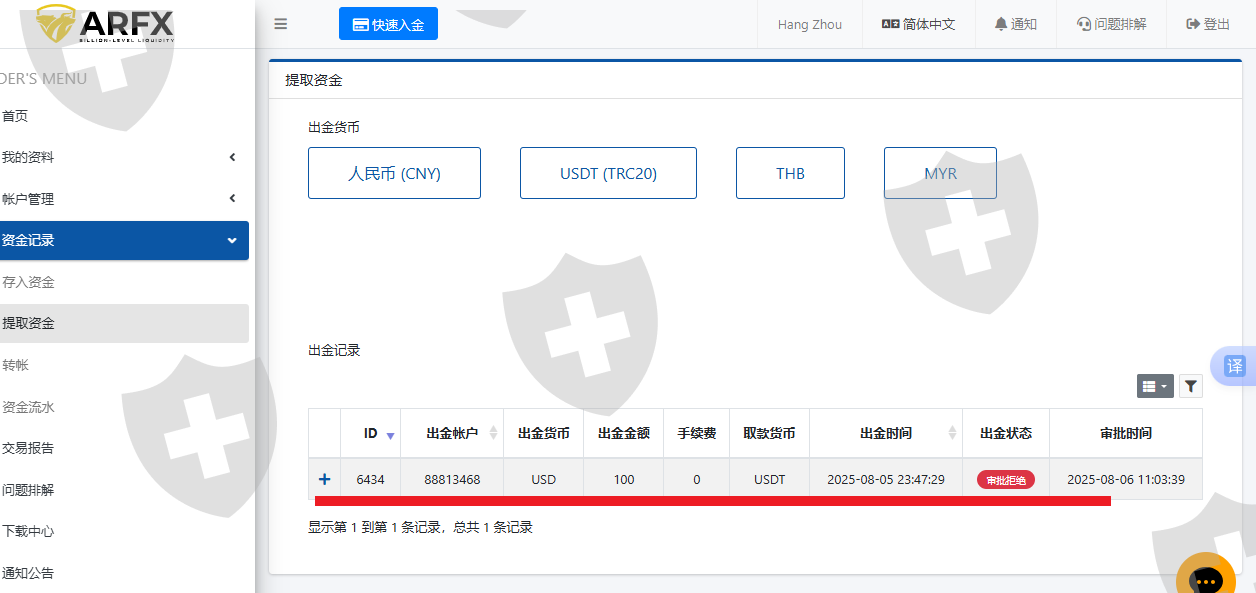Viewport: 1256px width, 593px height.
Task: Open the floating chat bubble
Action: [x=1206, y=579]
